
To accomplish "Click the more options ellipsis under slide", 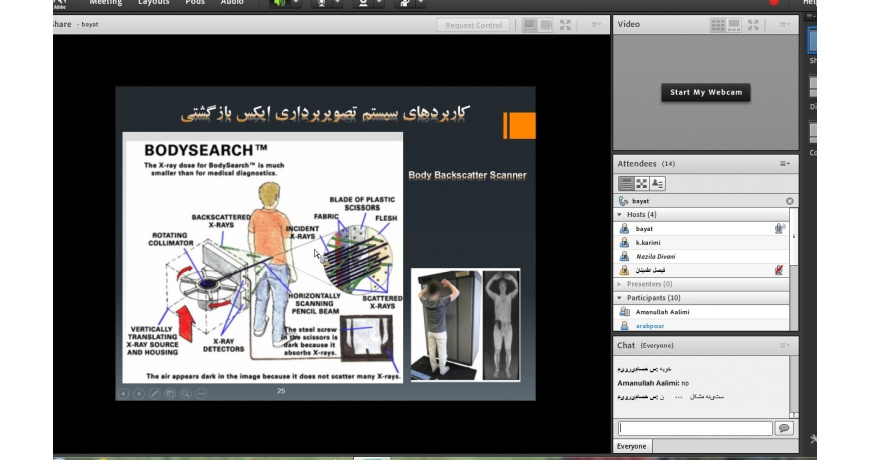I will 201,393.
